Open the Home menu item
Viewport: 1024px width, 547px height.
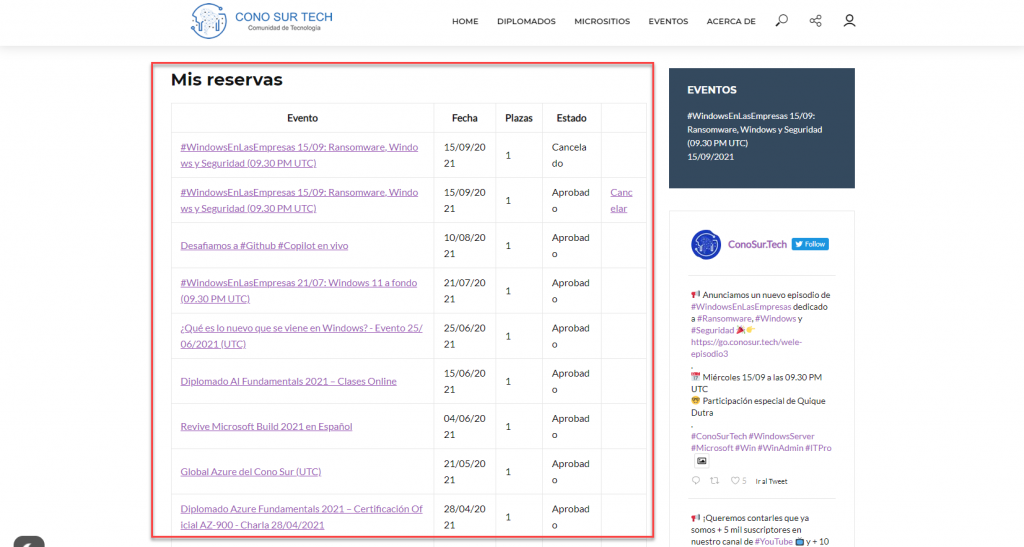(465, 22)
